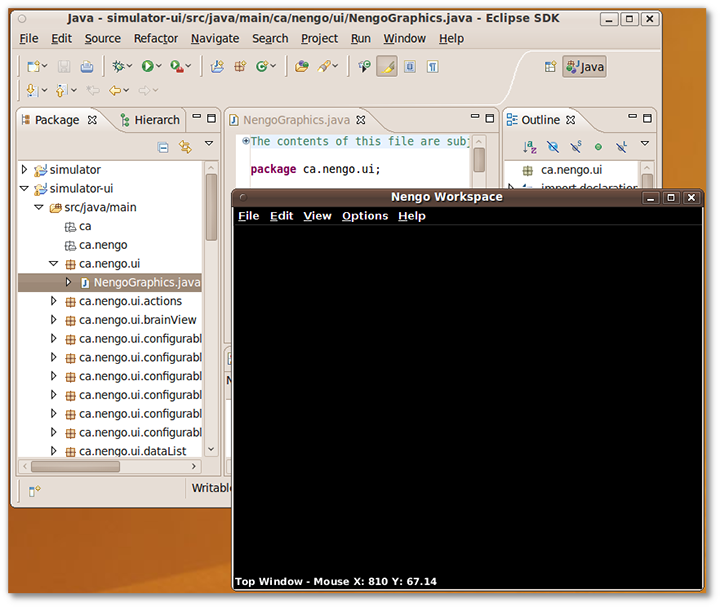Open dropdown next to the Back arrow
Image resolution: width=720 pixels, height=607 pixels.
(x=126, y=90)
